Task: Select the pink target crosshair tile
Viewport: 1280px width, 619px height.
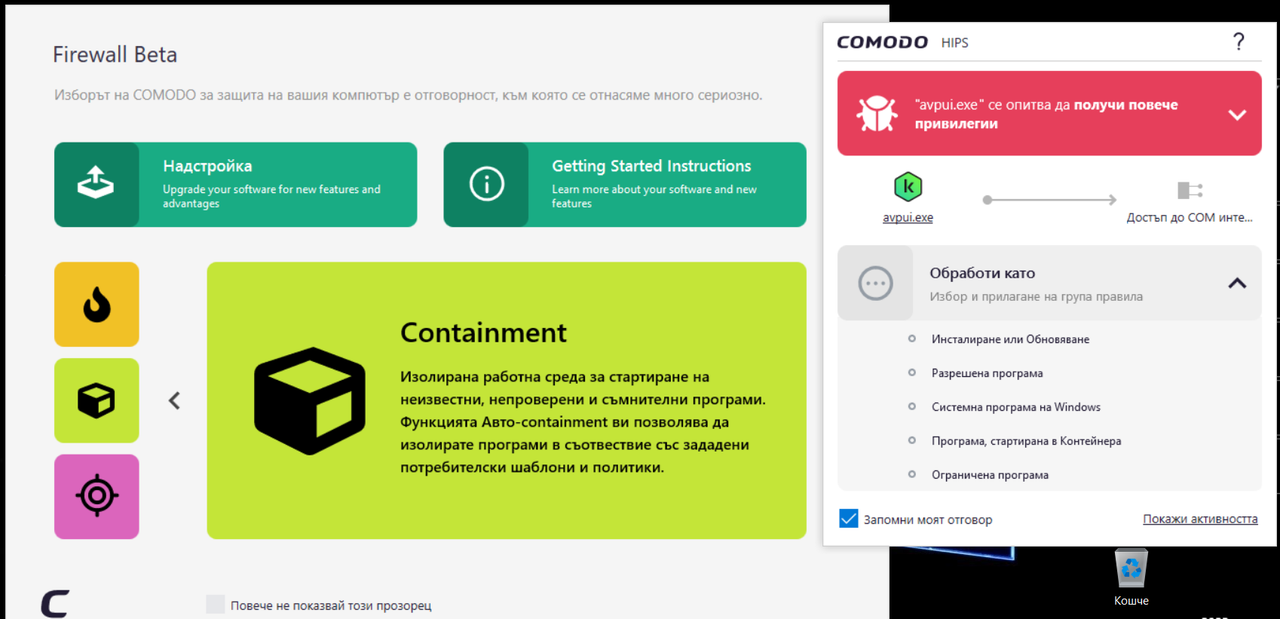Action: pos(96,496)
